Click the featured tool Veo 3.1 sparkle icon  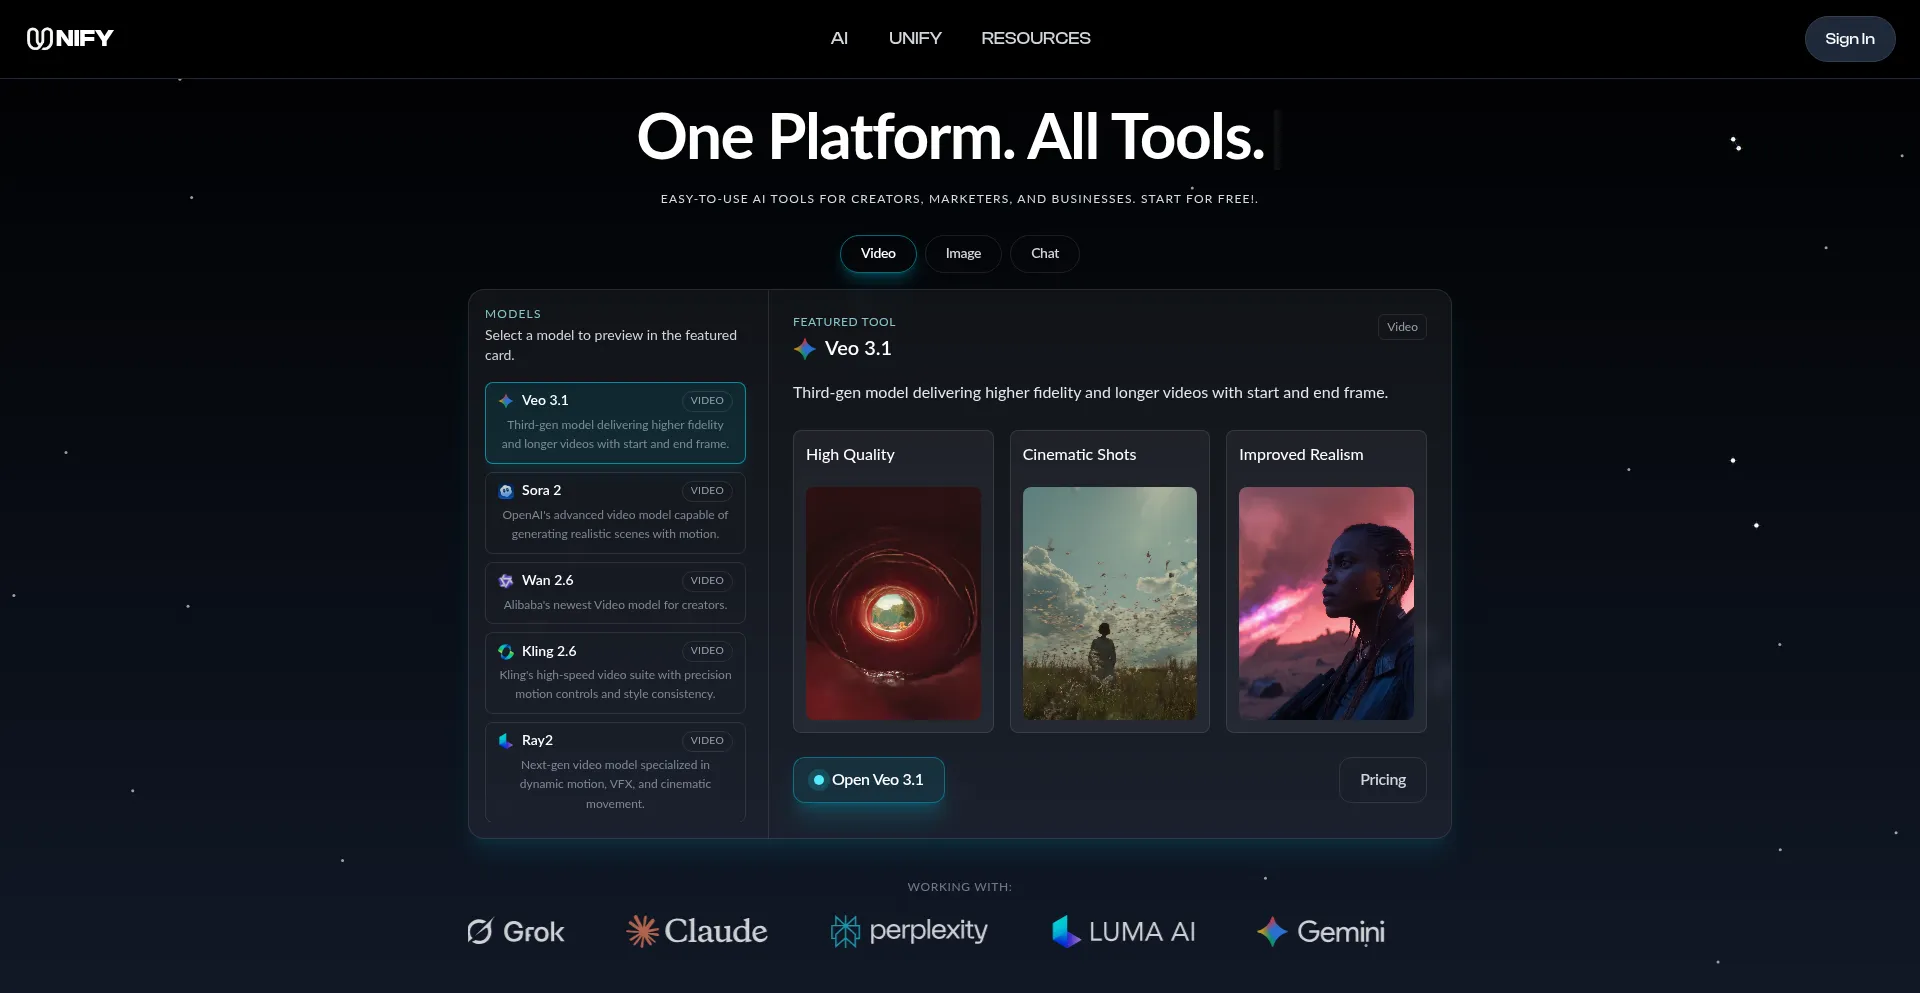point(805,349)
